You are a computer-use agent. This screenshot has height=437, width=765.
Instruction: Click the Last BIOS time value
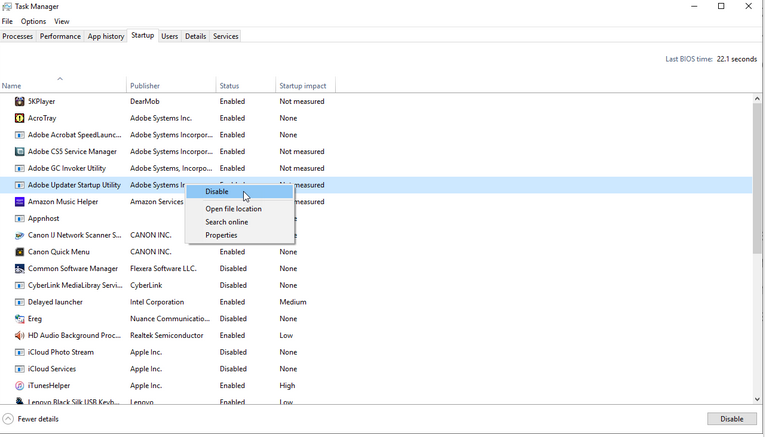point(737,59)
